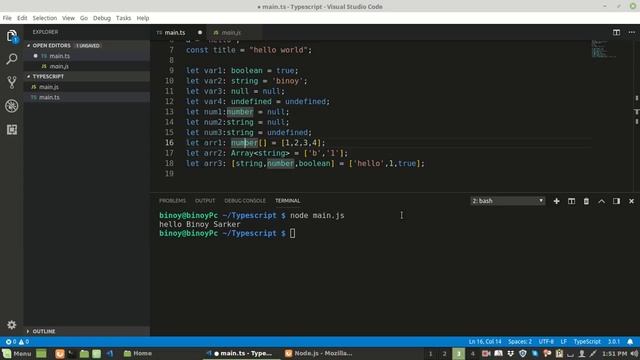Viewport: 640px width, 360px height.
Task: Change indentation Spaces: 2 setting
Action: [520, 342]
